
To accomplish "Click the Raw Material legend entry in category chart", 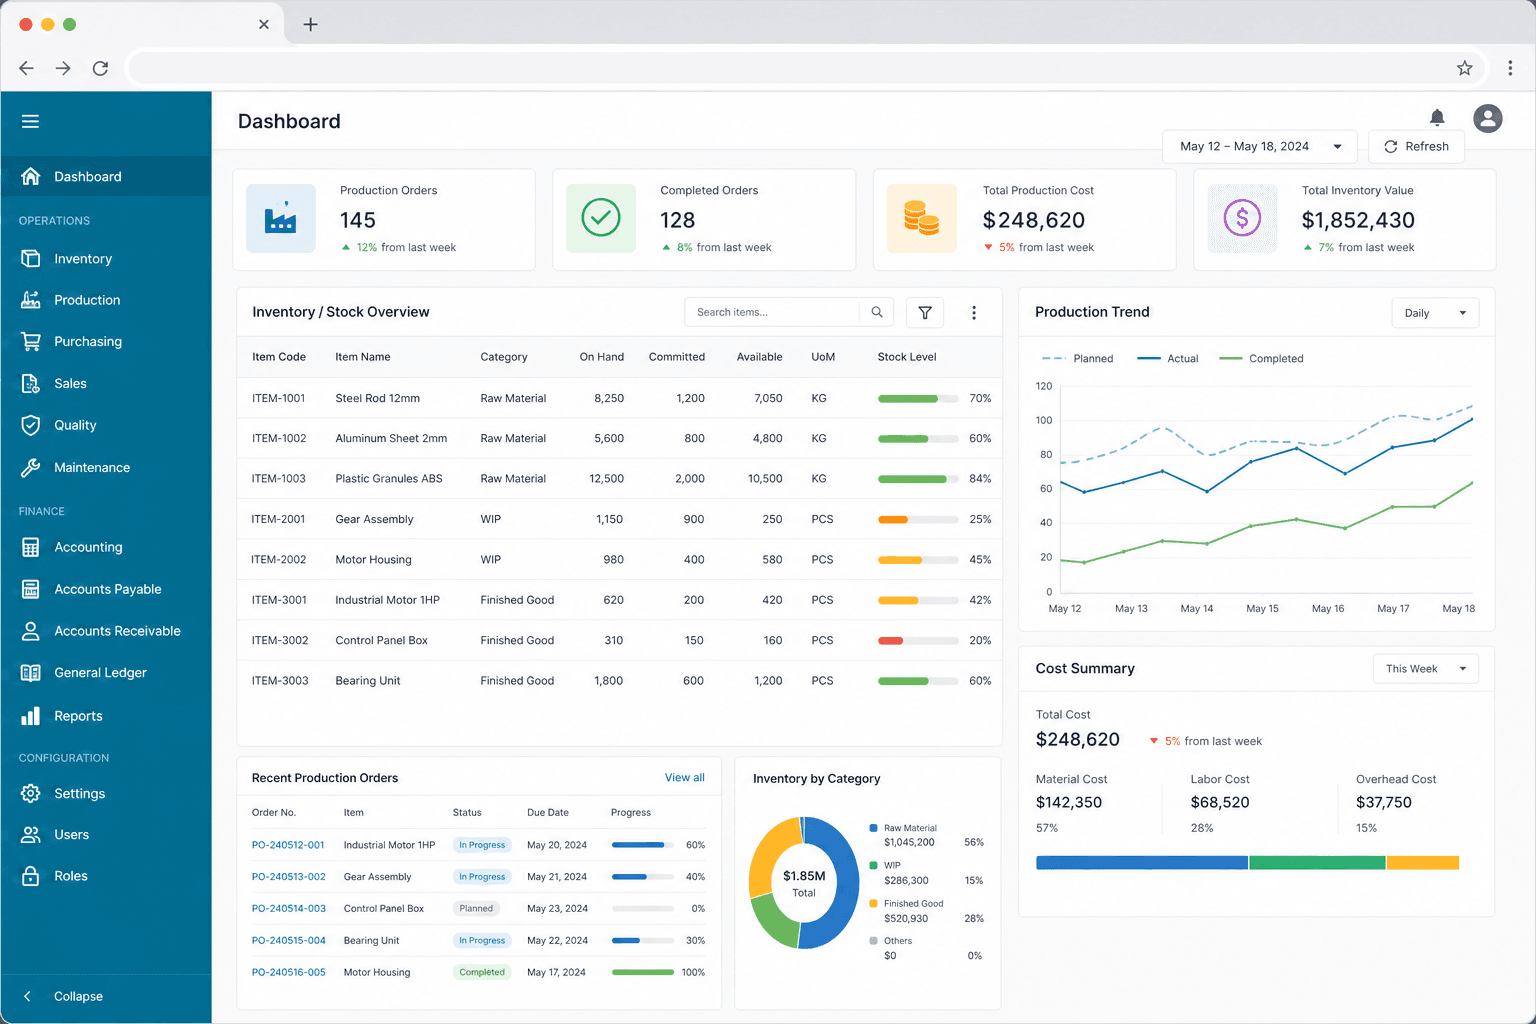I will tap(903, 828).
